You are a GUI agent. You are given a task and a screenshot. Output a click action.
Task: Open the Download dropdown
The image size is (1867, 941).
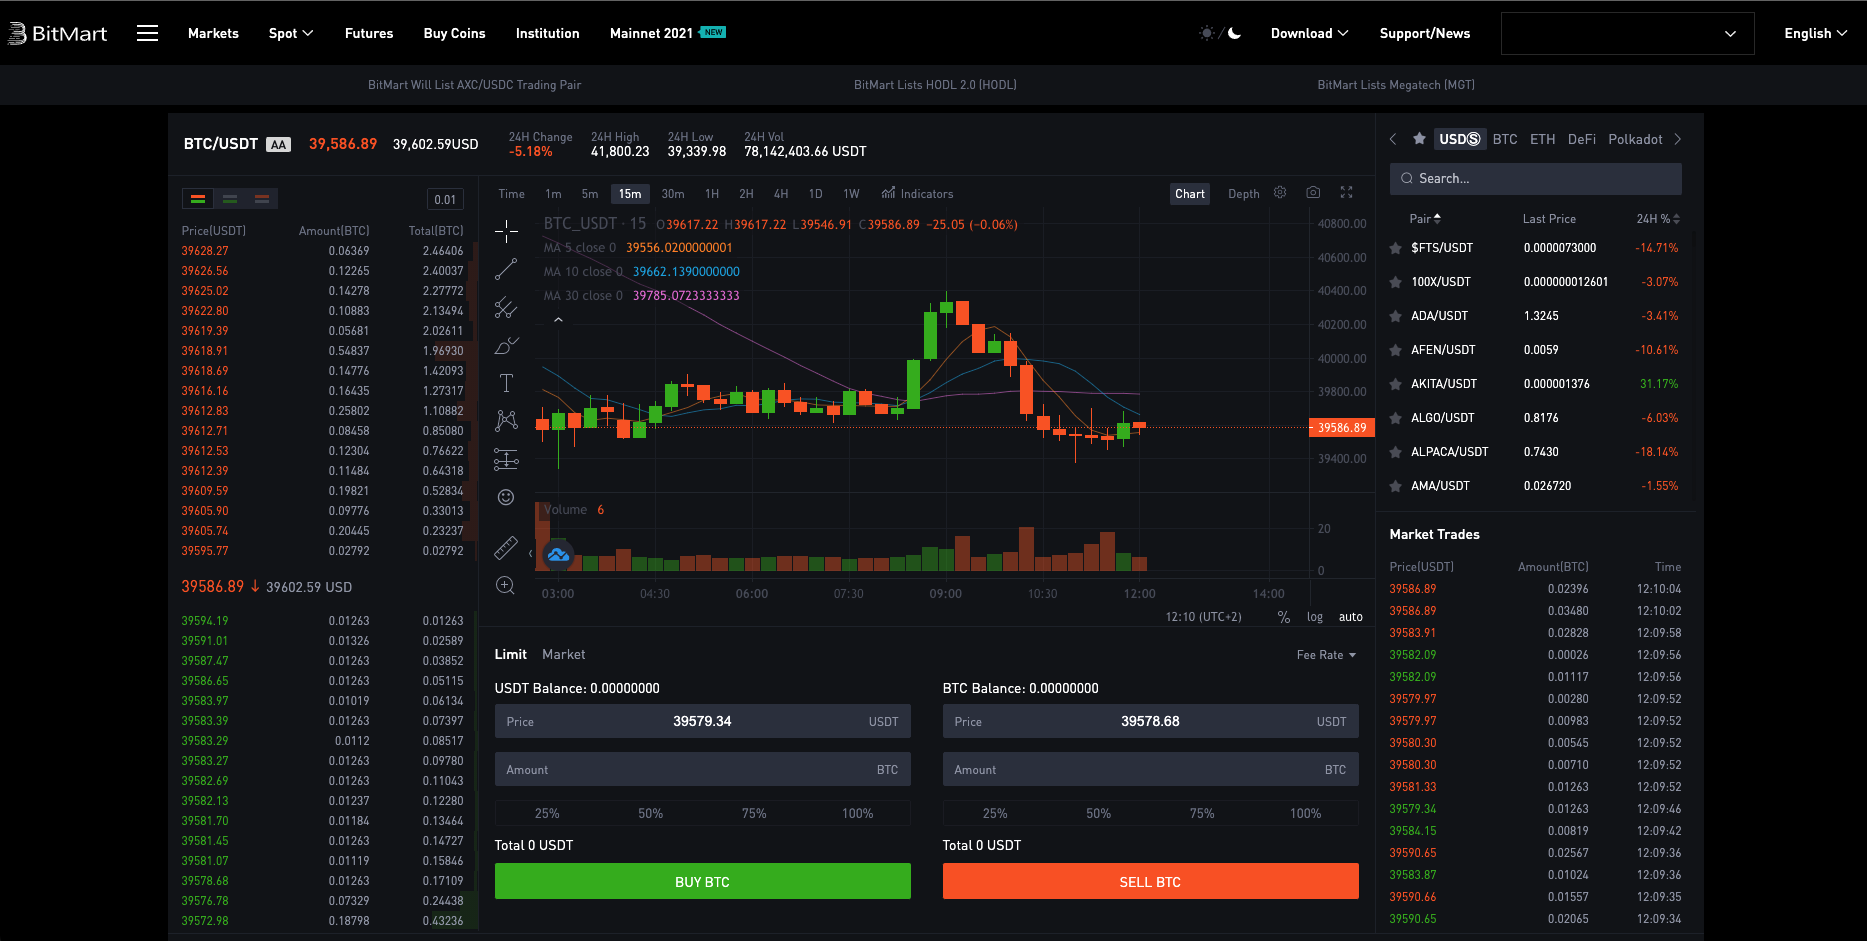(1309, 33)
